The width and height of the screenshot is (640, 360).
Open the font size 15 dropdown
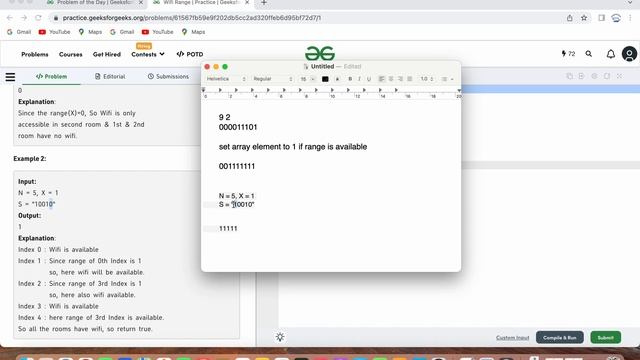pyautogui.click(x=307, y=79)
